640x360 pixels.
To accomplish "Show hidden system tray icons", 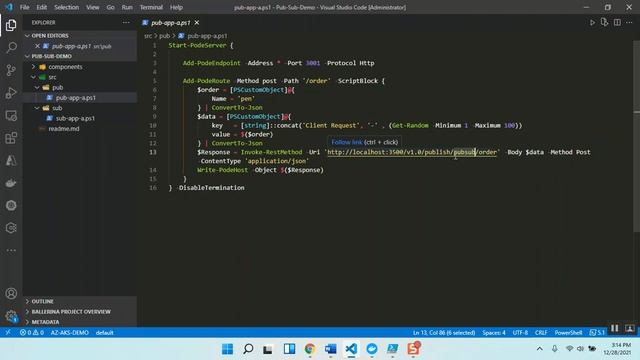I will click(540, 349).
